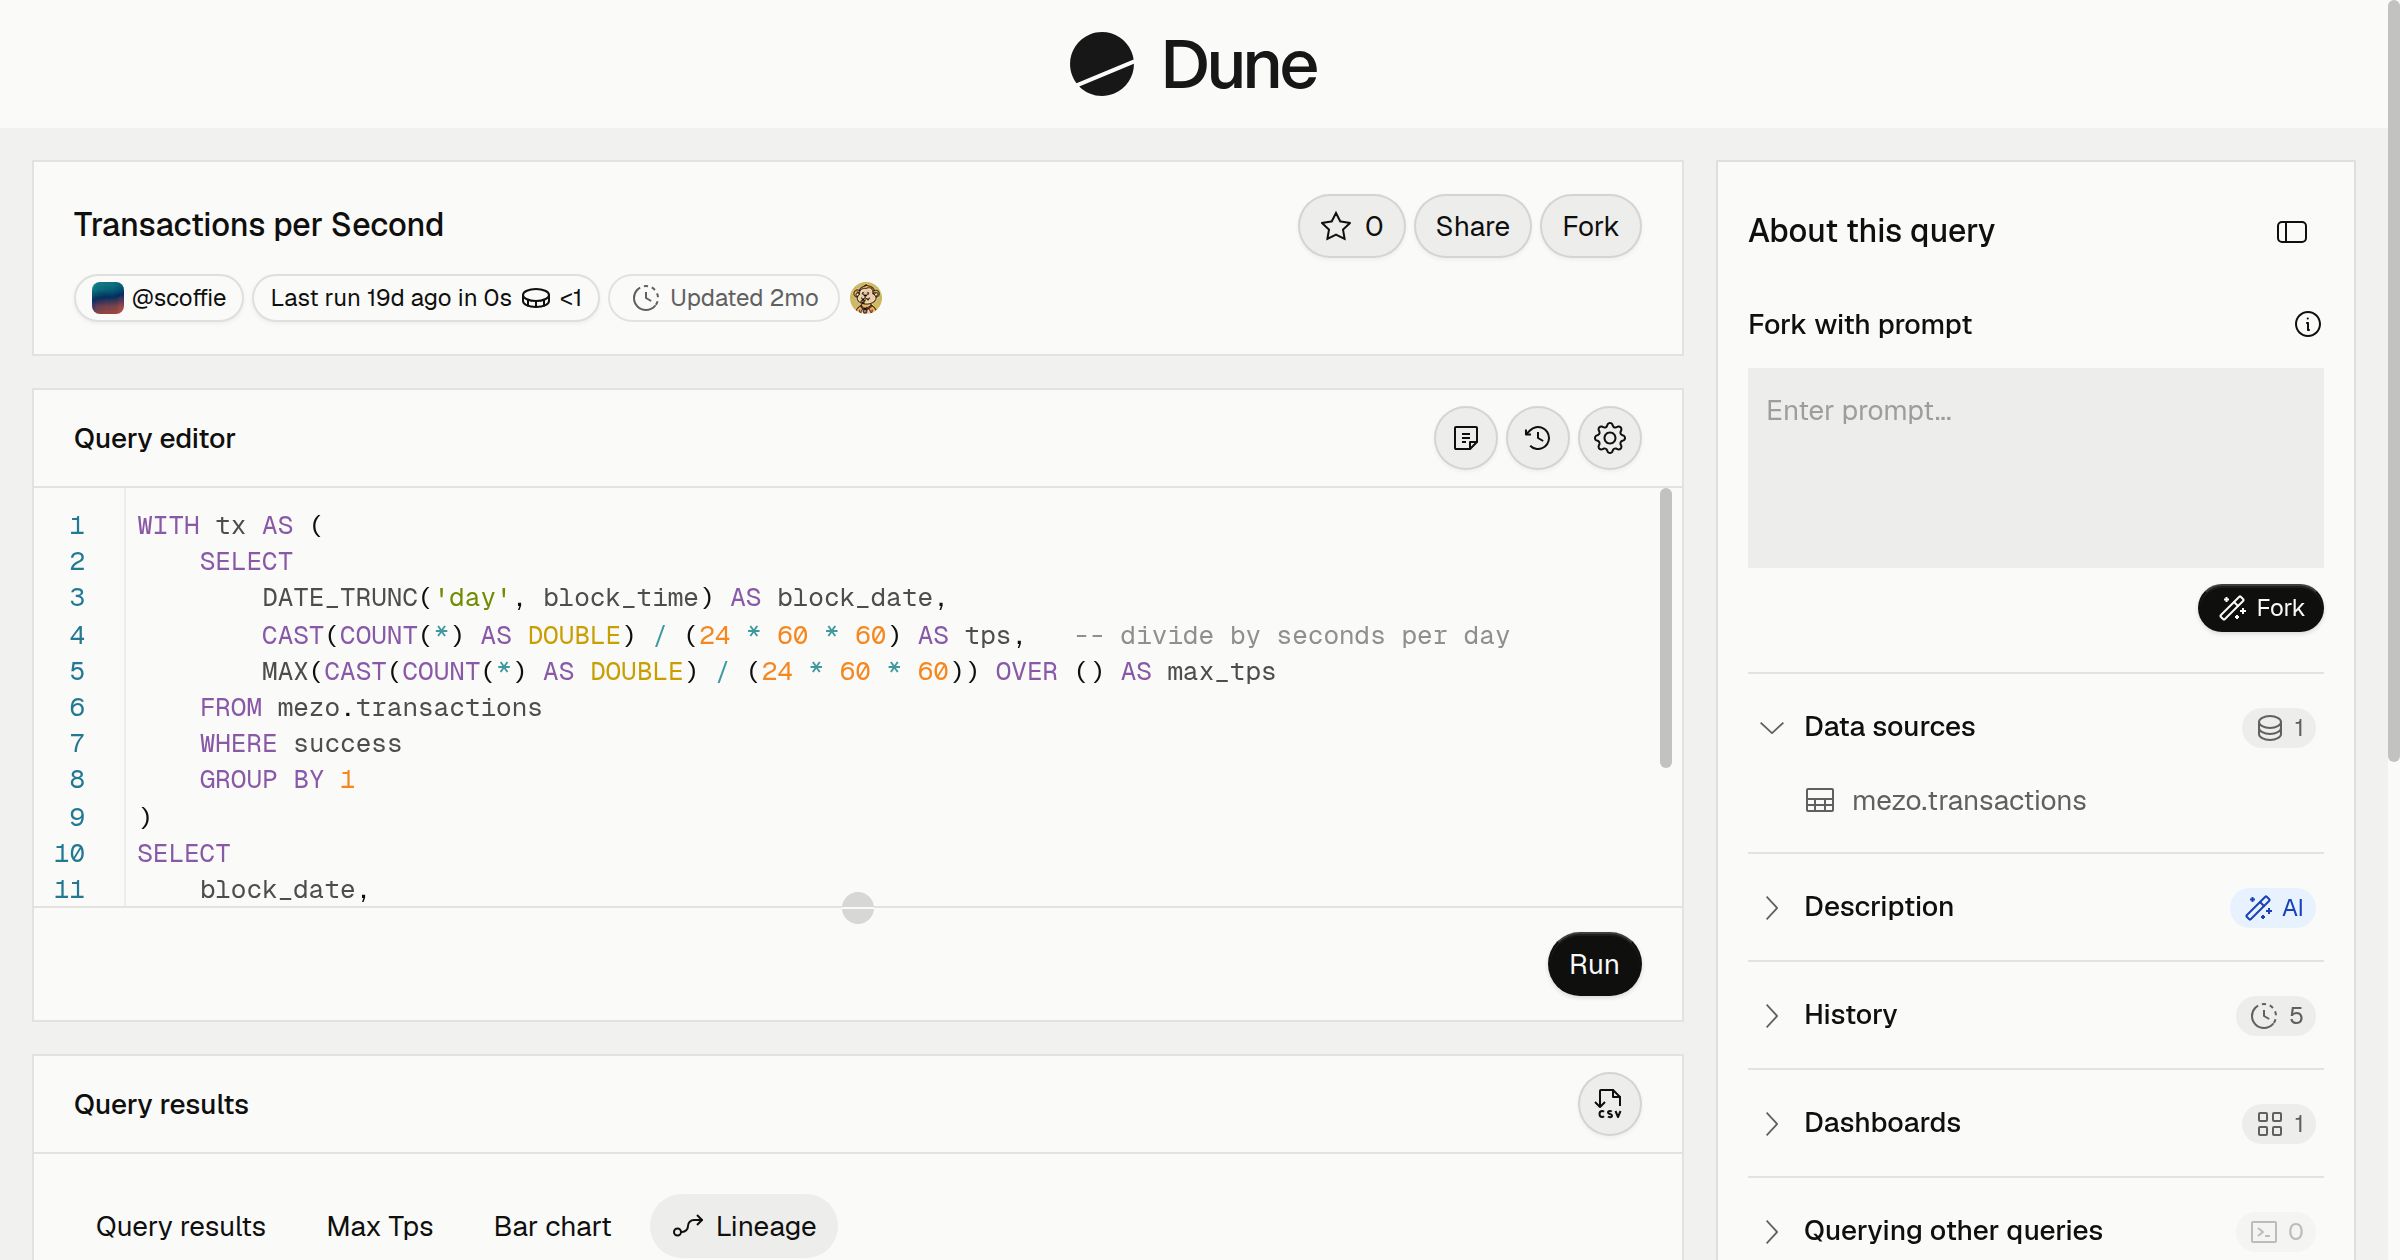
Task: Click the Dune wordmark text
Action: click(x=1239, y=65)
